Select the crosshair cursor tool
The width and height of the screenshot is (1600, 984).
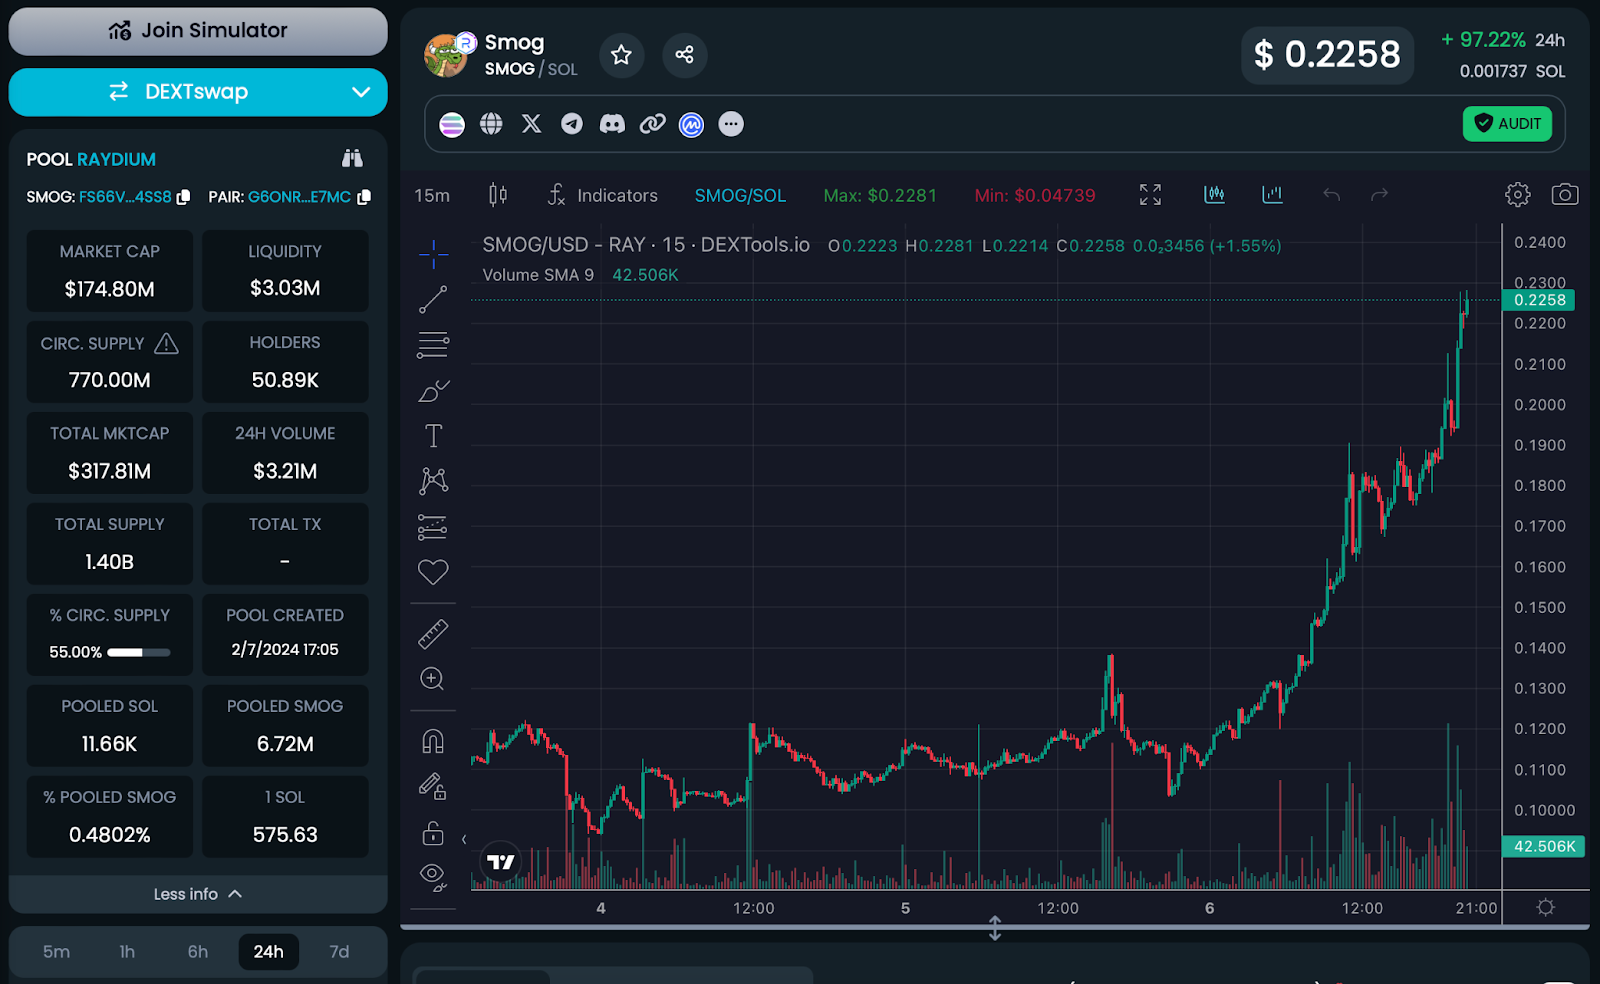(x=433, y=254)
